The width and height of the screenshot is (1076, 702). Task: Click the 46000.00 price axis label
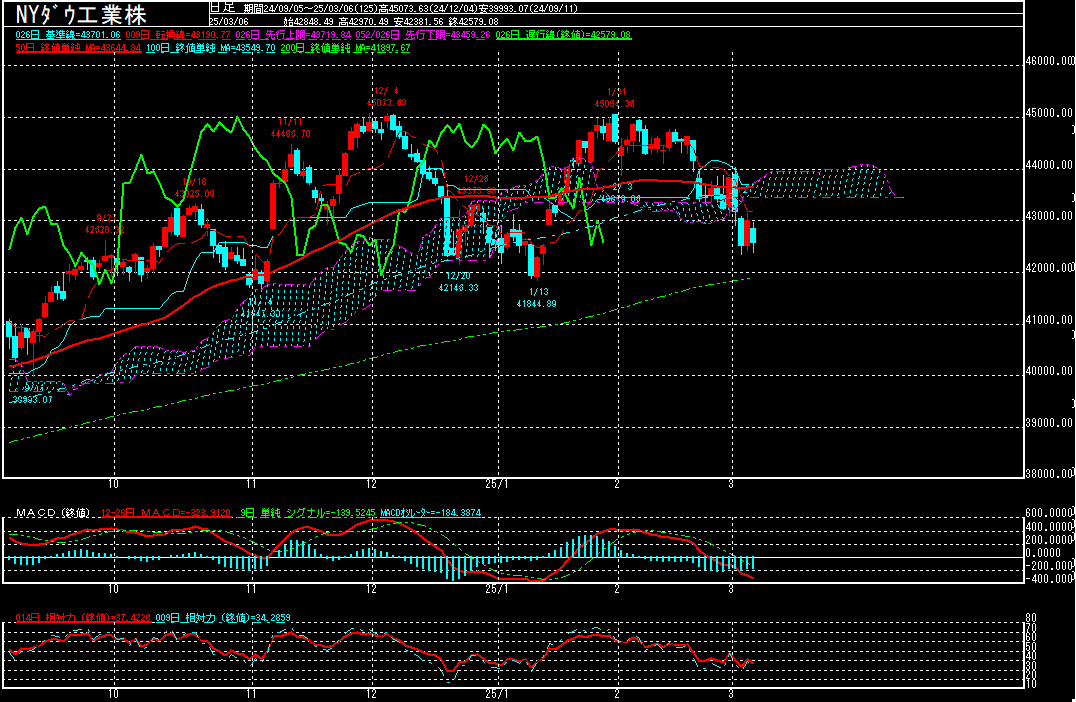1050,60
